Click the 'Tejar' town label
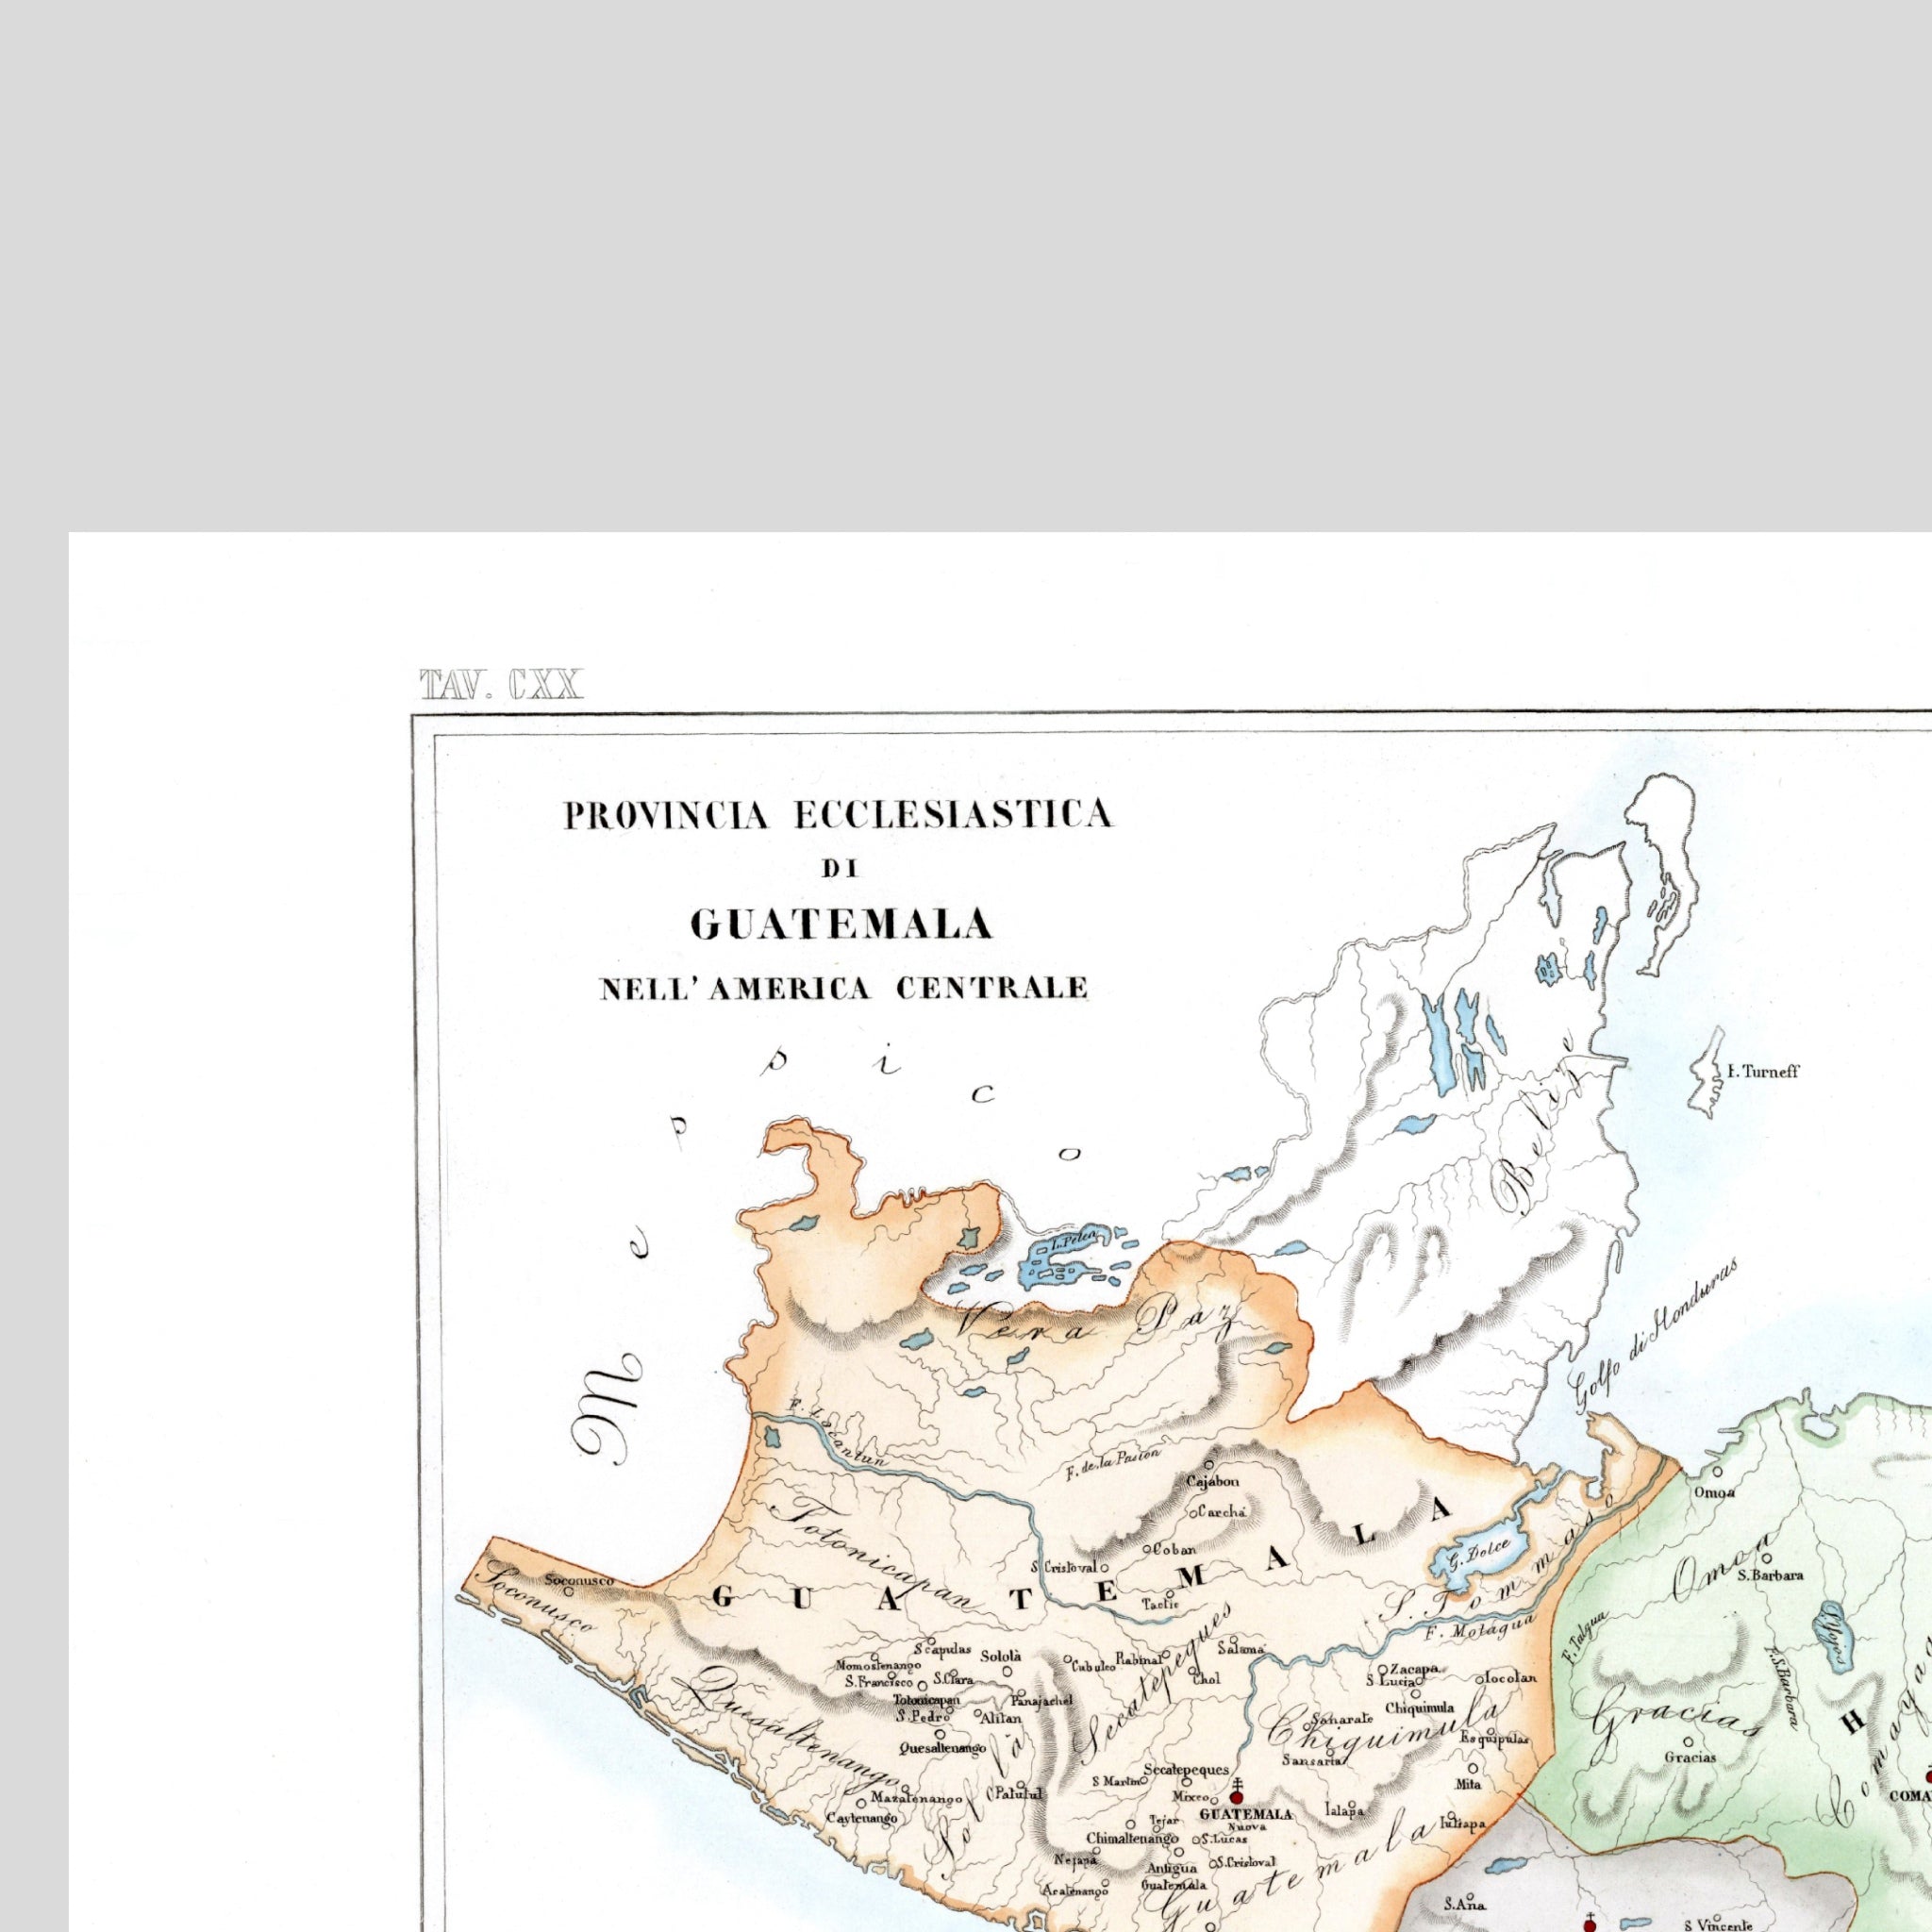Image resolution: width=1932 pixels, height=1932 pixels. (x=1165, y=1820)
